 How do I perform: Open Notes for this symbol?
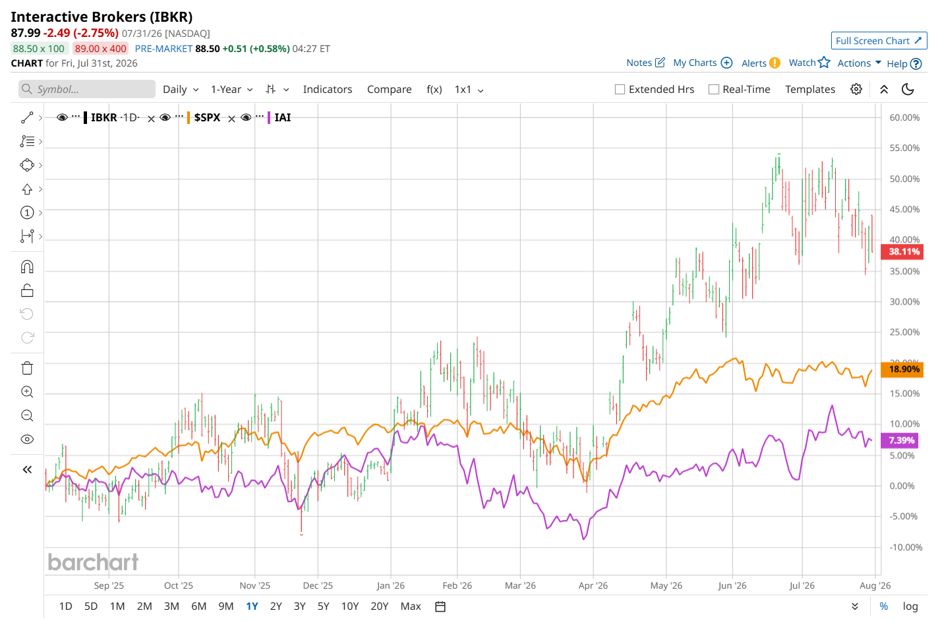tap(645, 62)
